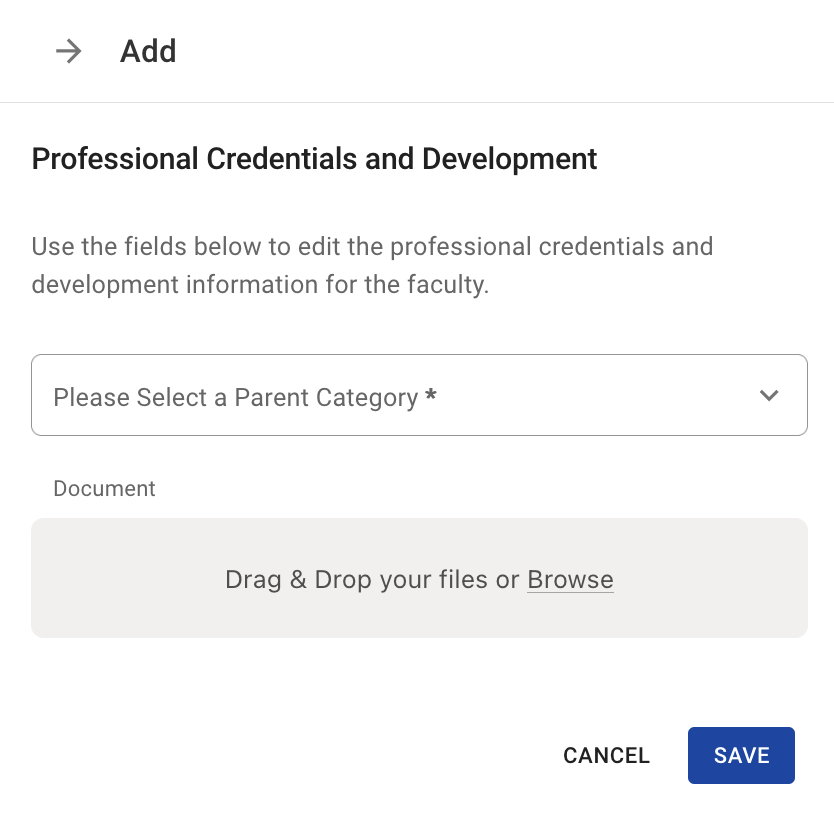This screenshot has width=834, height=814.
Task: Click the word "Development" in the heading
Action: pos(510,159)
